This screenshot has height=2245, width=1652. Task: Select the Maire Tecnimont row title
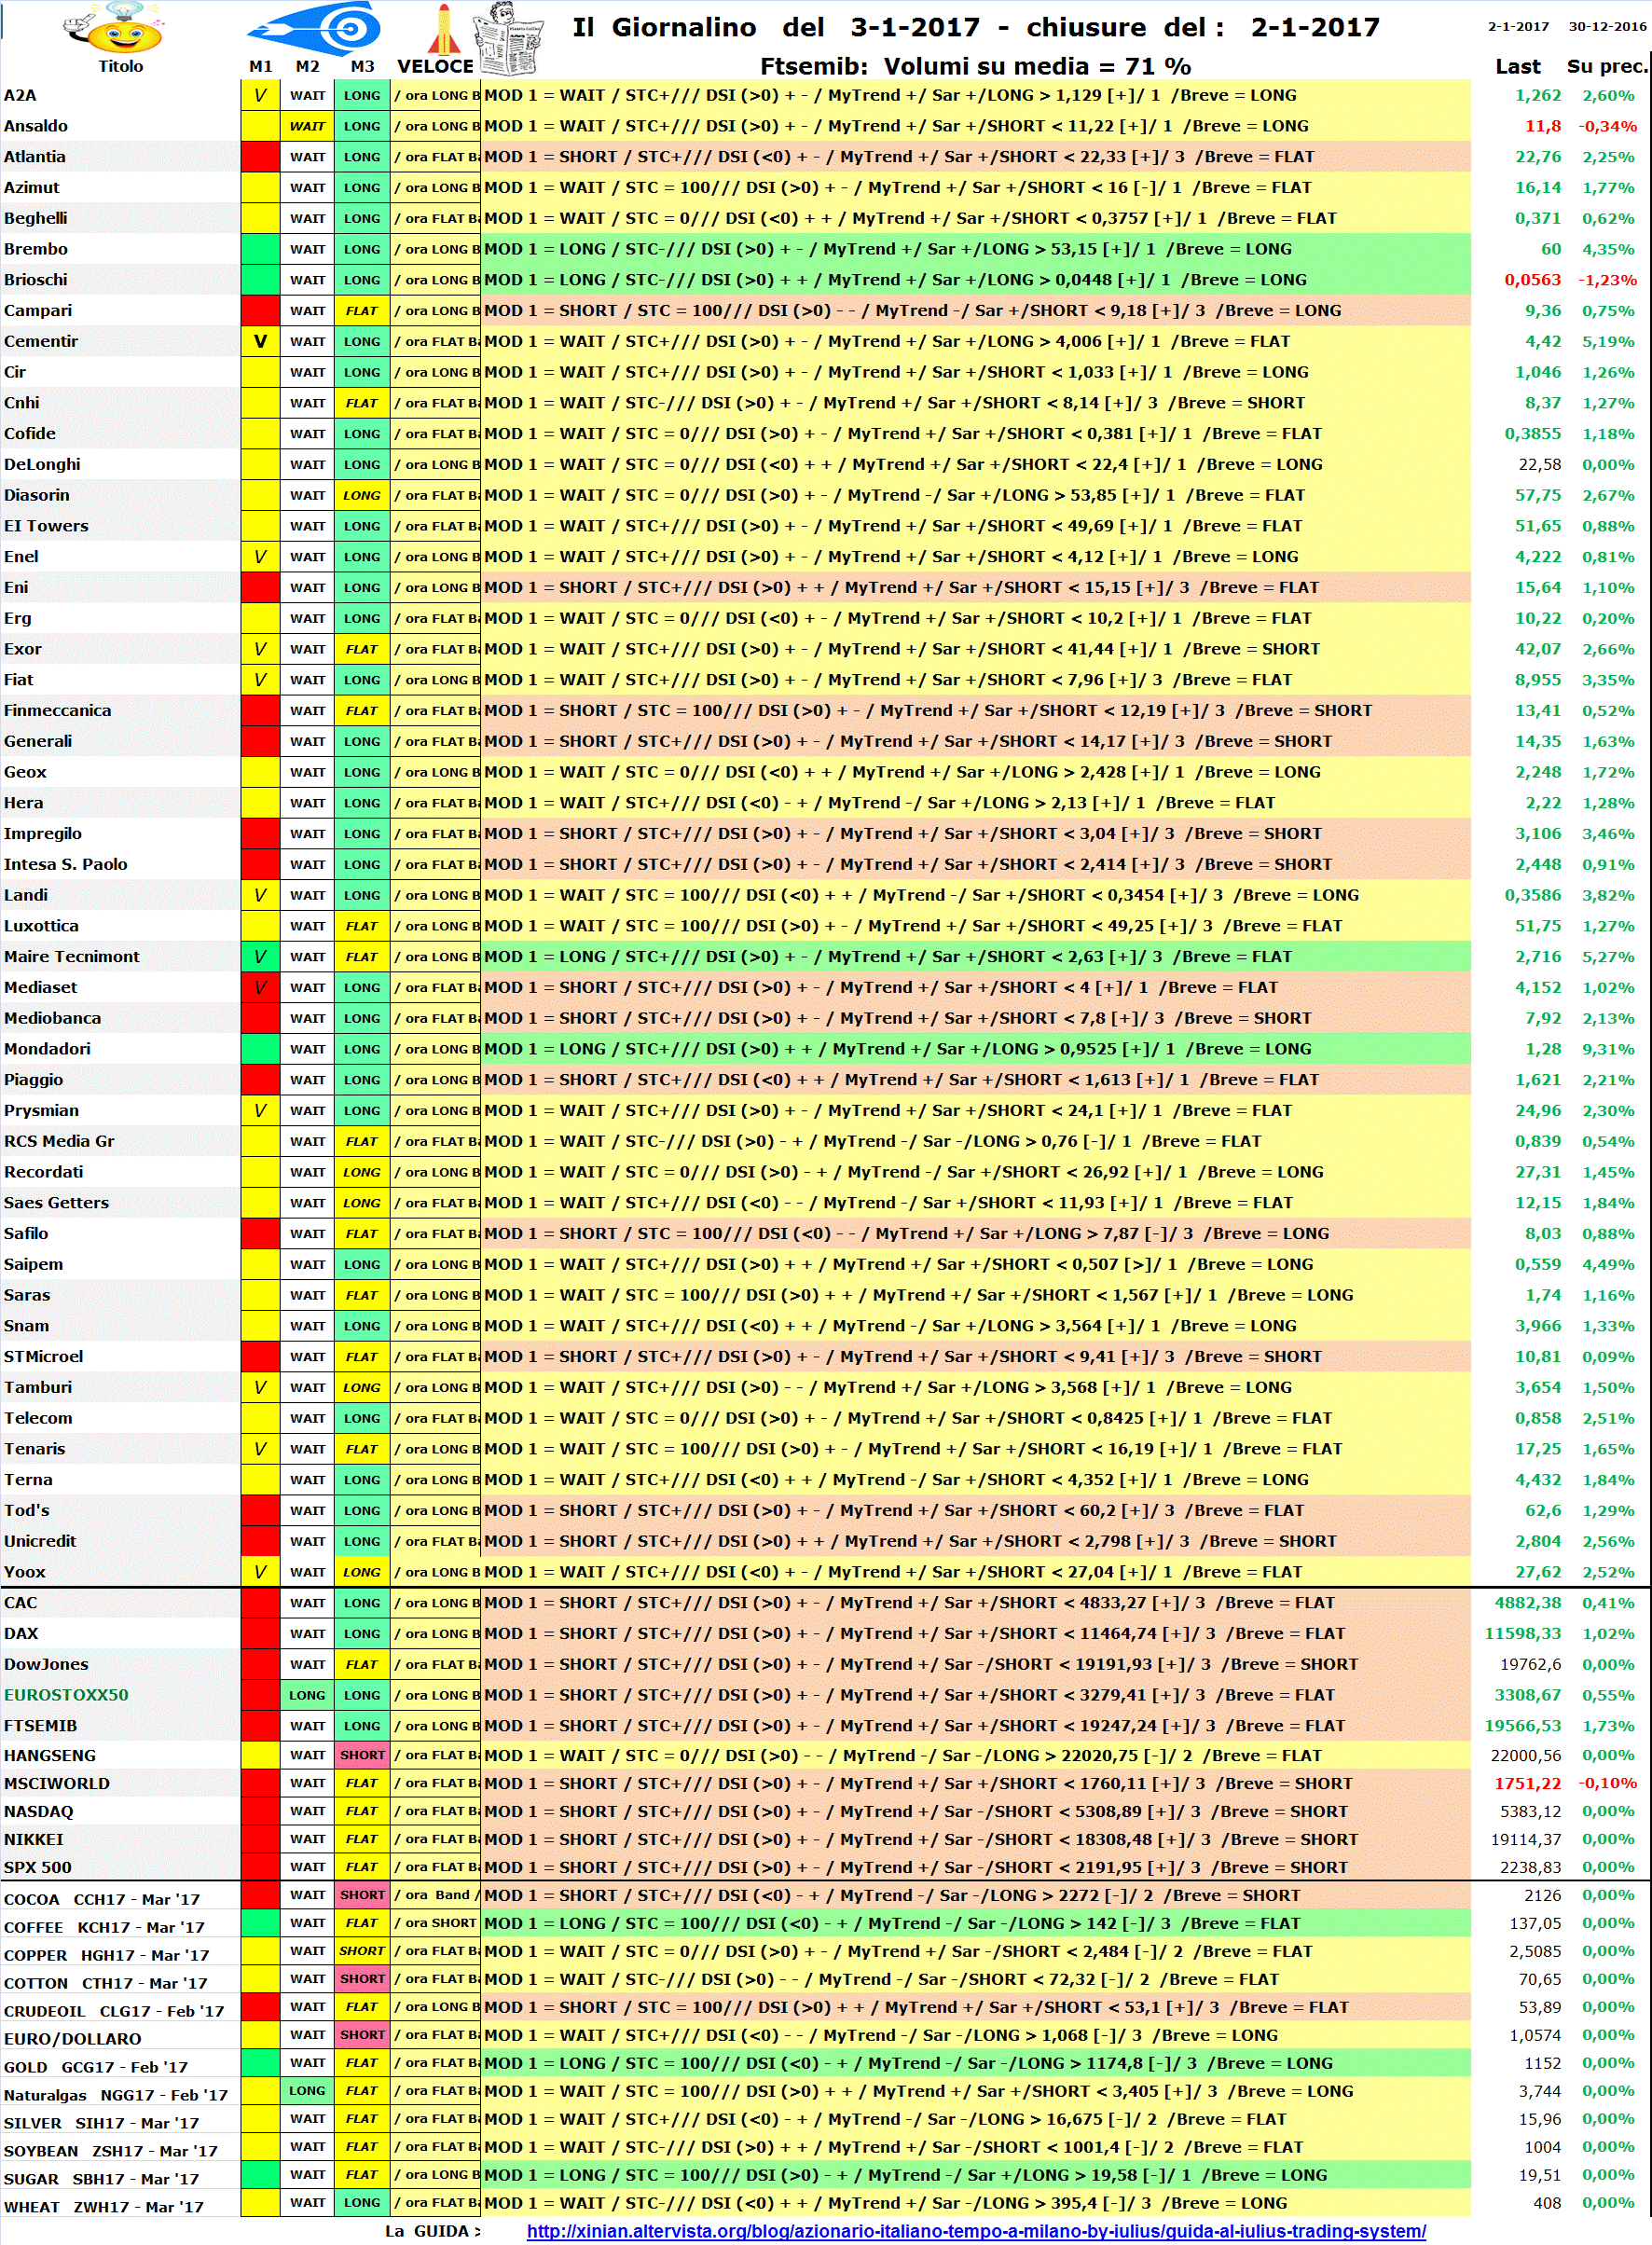point(72,956)
